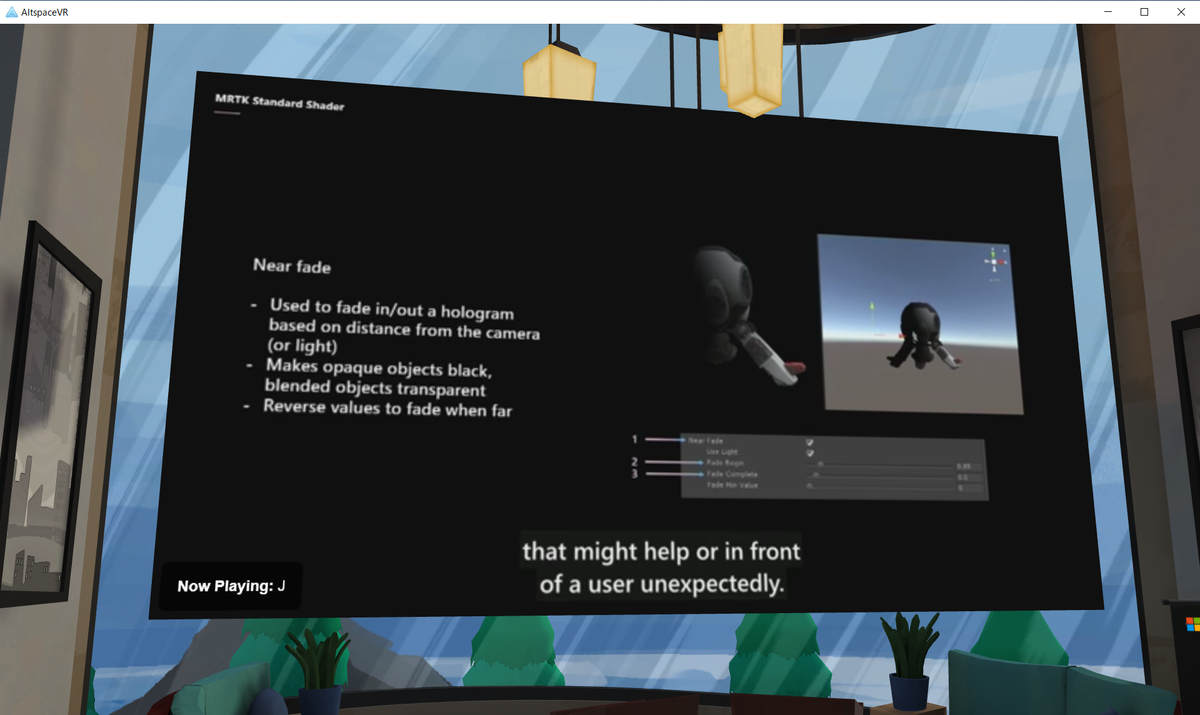Click the AltspaceVR app icon in title bar
The height and width of the screenshot is (715, 1200).
coord(11,11)
